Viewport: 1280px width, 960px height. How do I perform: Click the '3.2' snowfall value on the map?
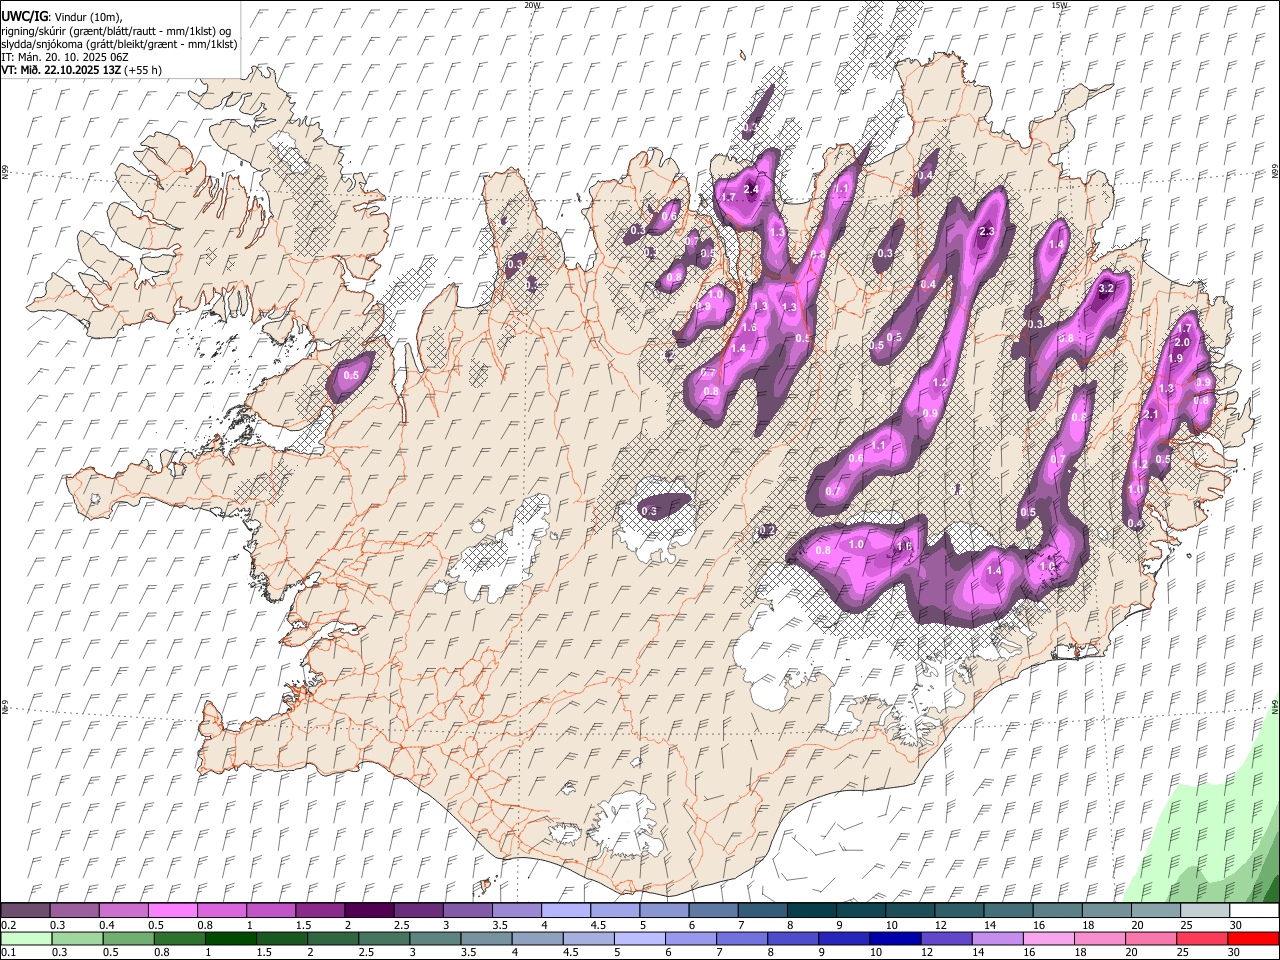tap(1106, 288)
